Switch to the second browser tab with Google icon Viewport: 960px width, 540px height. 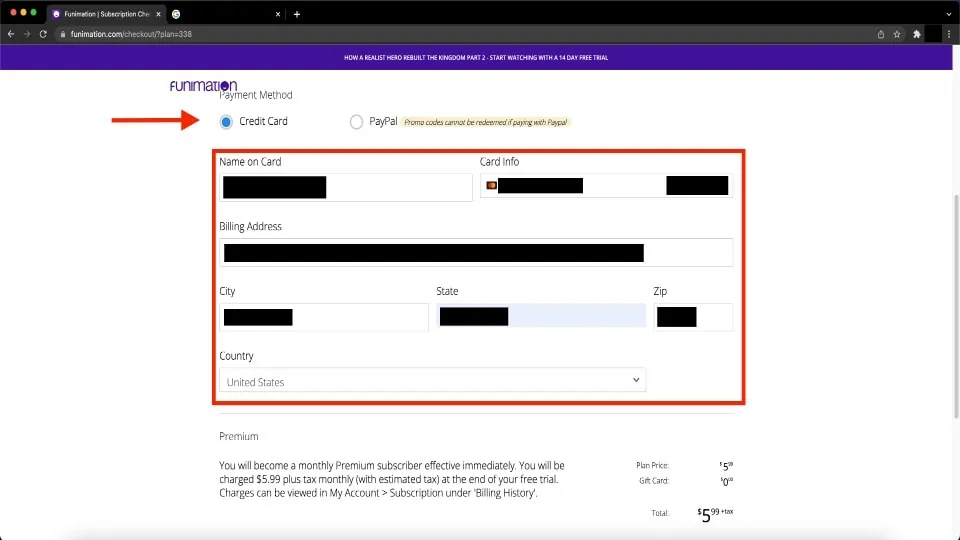pos(224,14)
